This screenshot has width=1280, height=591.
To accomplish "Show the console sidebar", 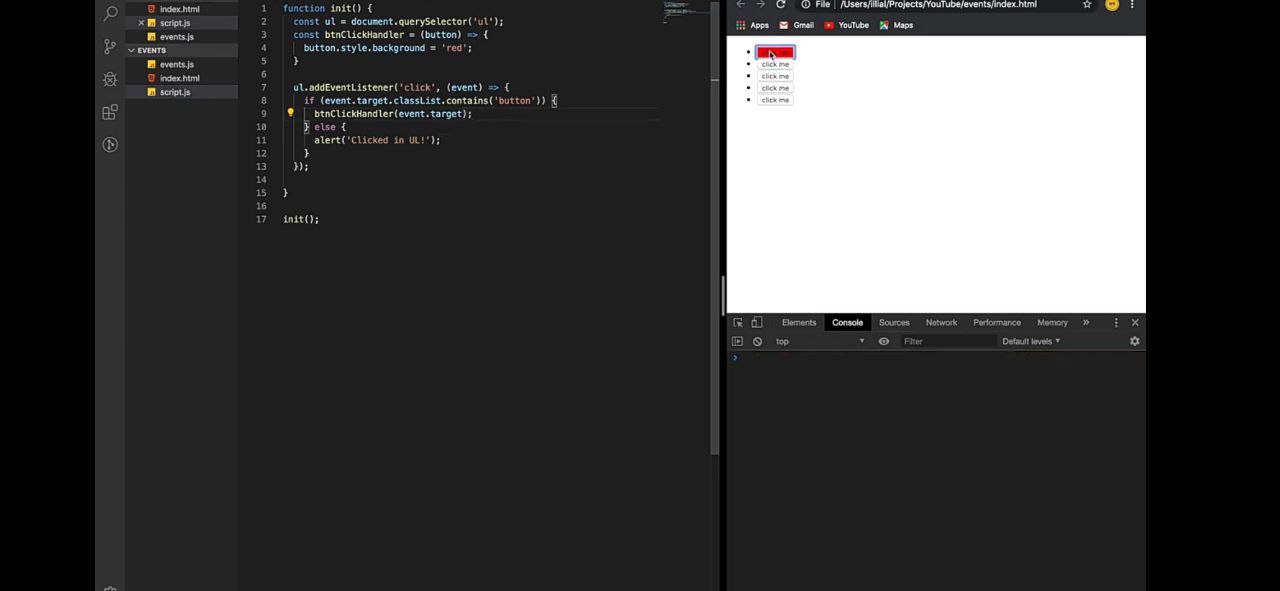I will 738,341.
